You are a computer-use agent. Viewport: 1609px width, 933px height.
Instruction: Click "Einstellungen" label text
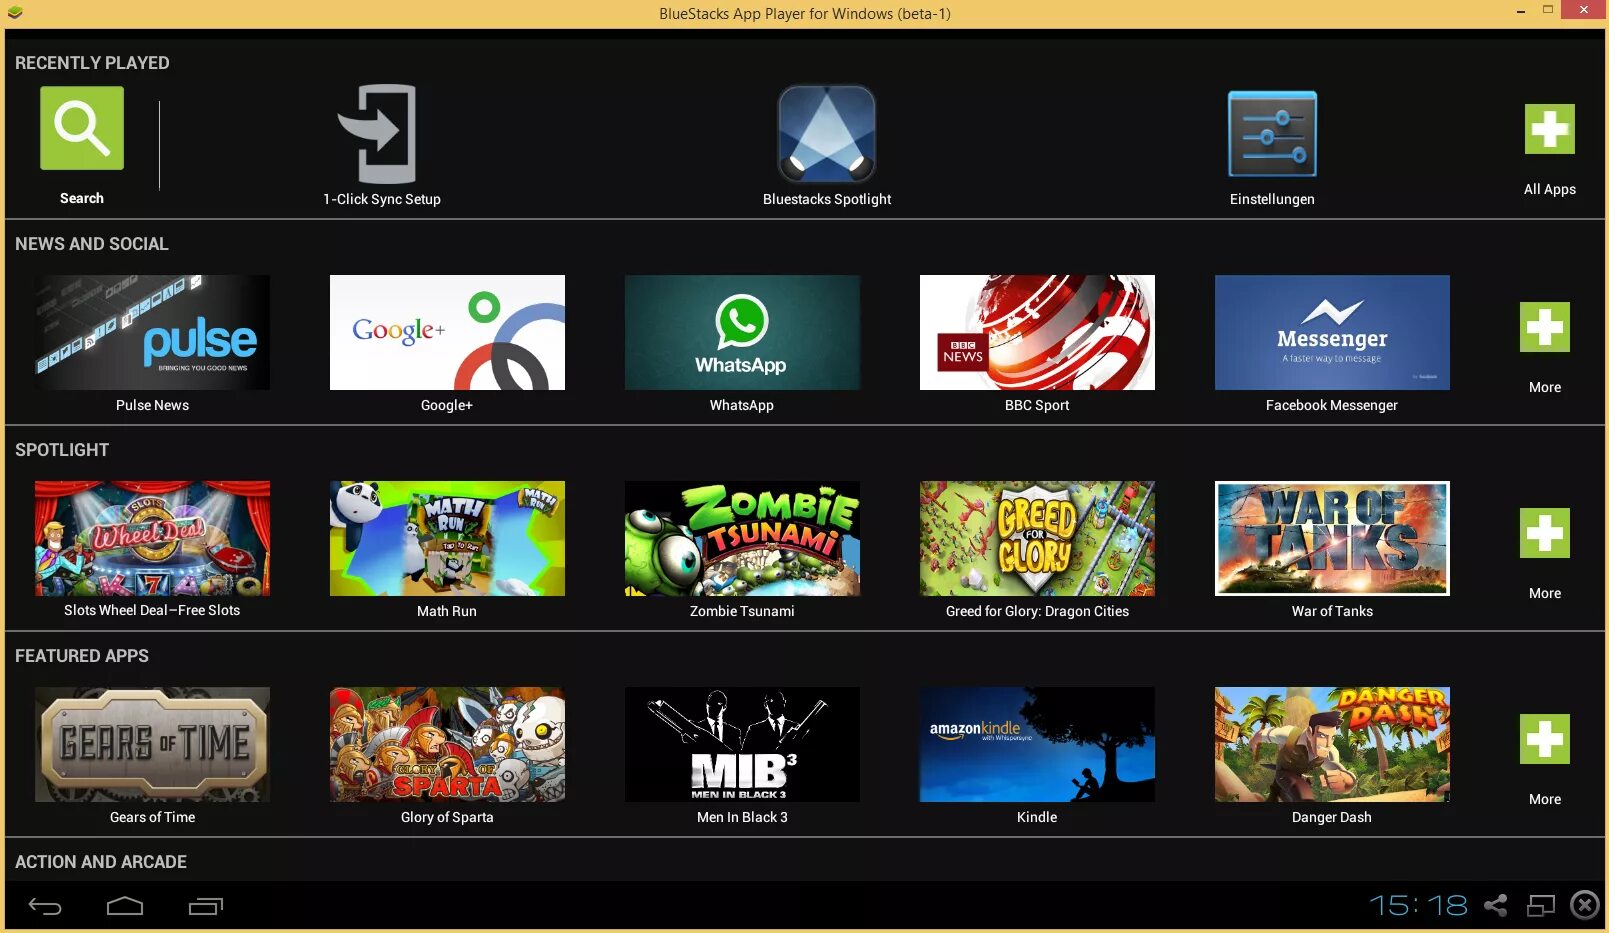tap(1272, 199)
